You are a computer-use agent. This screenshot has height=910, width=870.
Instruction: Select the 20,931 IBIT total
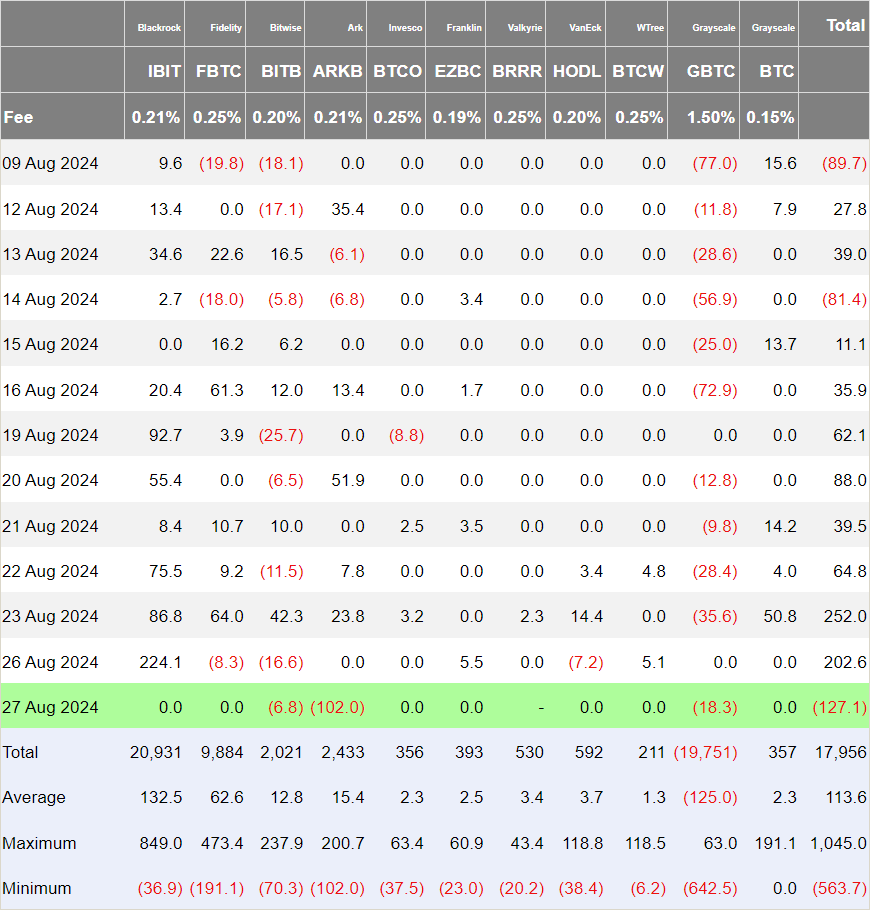point(156,753)
